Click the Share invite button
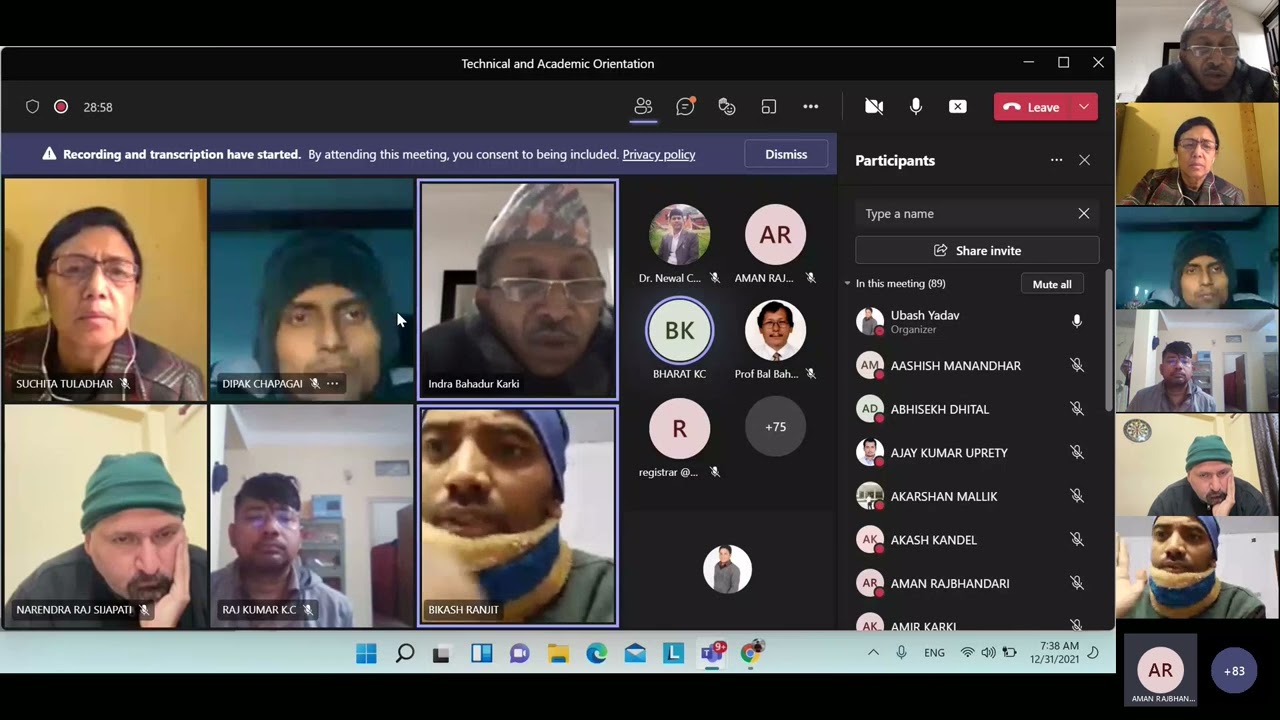 click(x=977, y=251)
